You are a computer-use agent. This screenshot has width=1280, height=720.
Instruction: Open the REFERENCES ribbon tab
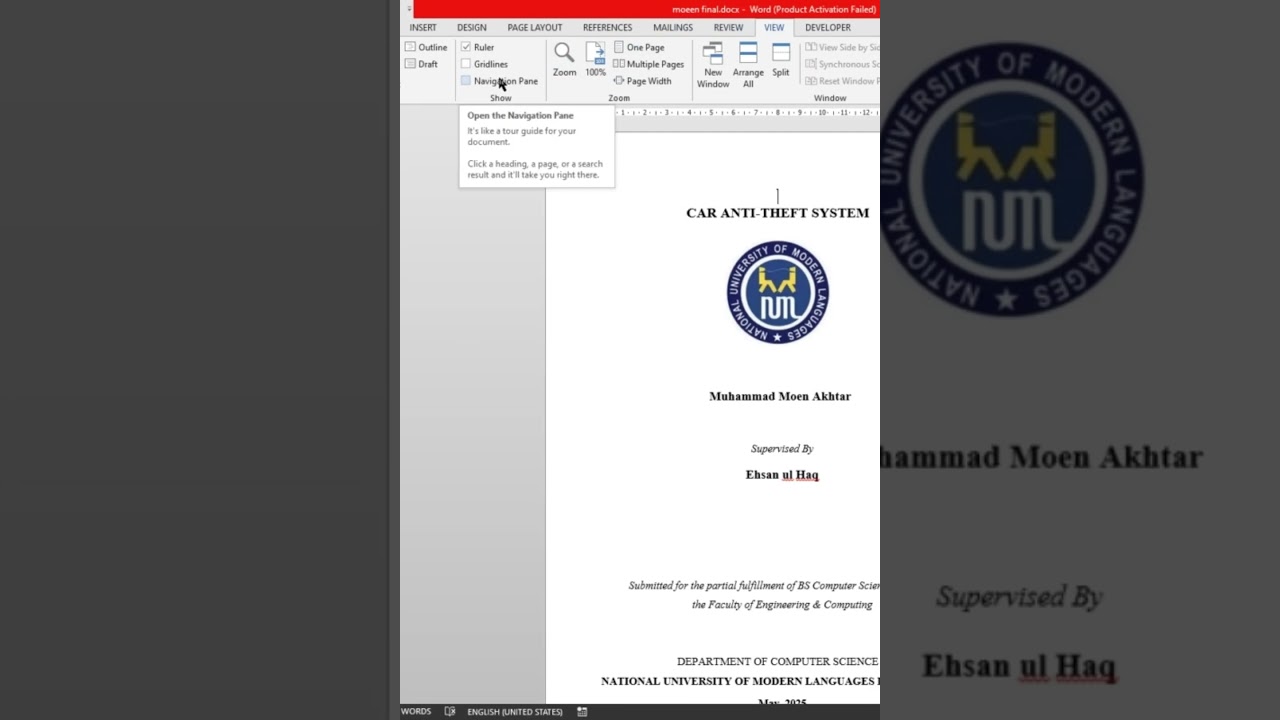(x=608, y=28)
